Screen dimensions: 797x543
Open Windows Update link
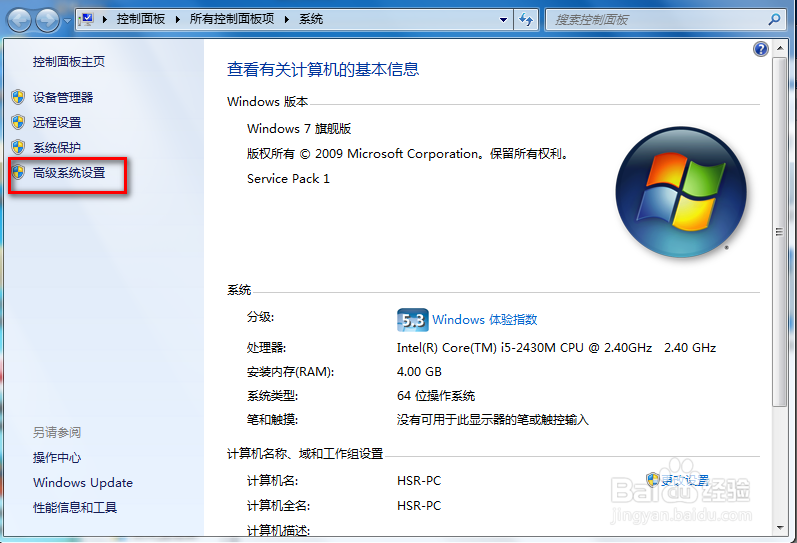[x=83, y=482]
